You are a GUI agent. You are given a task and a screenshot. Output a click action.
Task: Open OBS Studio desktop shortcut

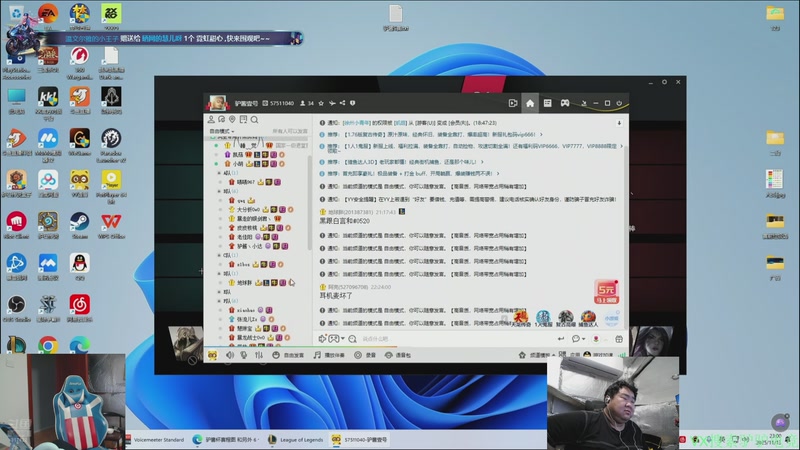pos(16,309)
